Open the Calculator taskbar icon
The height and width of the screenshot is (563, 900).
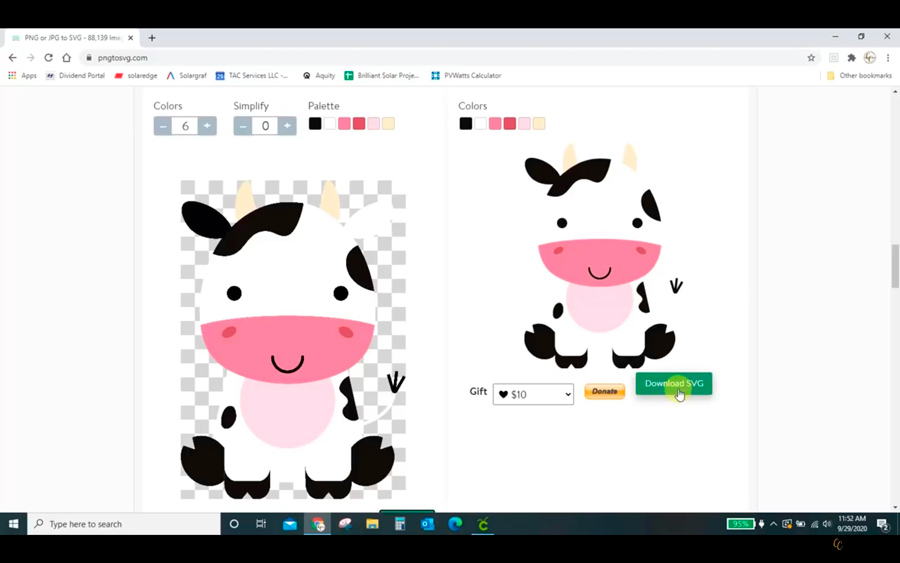(x=400, y=523)
